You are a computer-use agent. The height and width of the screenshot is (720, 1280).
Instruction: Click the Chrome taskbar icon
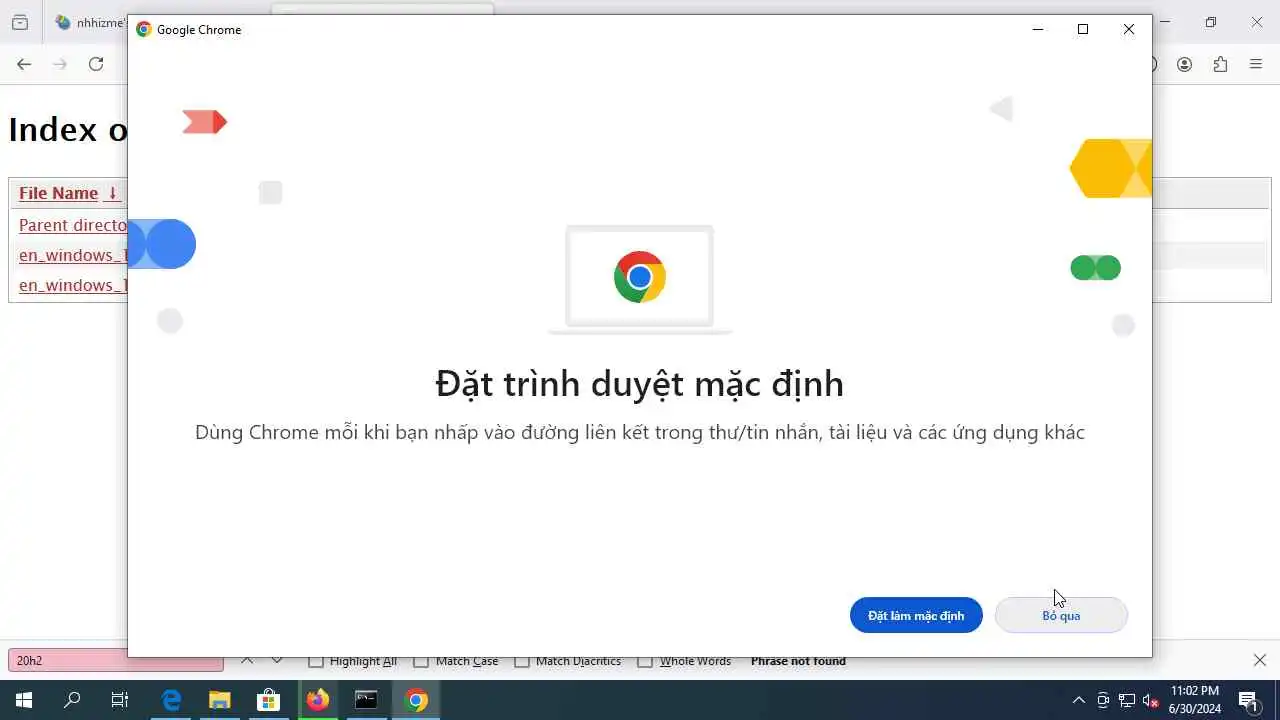[x=416, y=700]
